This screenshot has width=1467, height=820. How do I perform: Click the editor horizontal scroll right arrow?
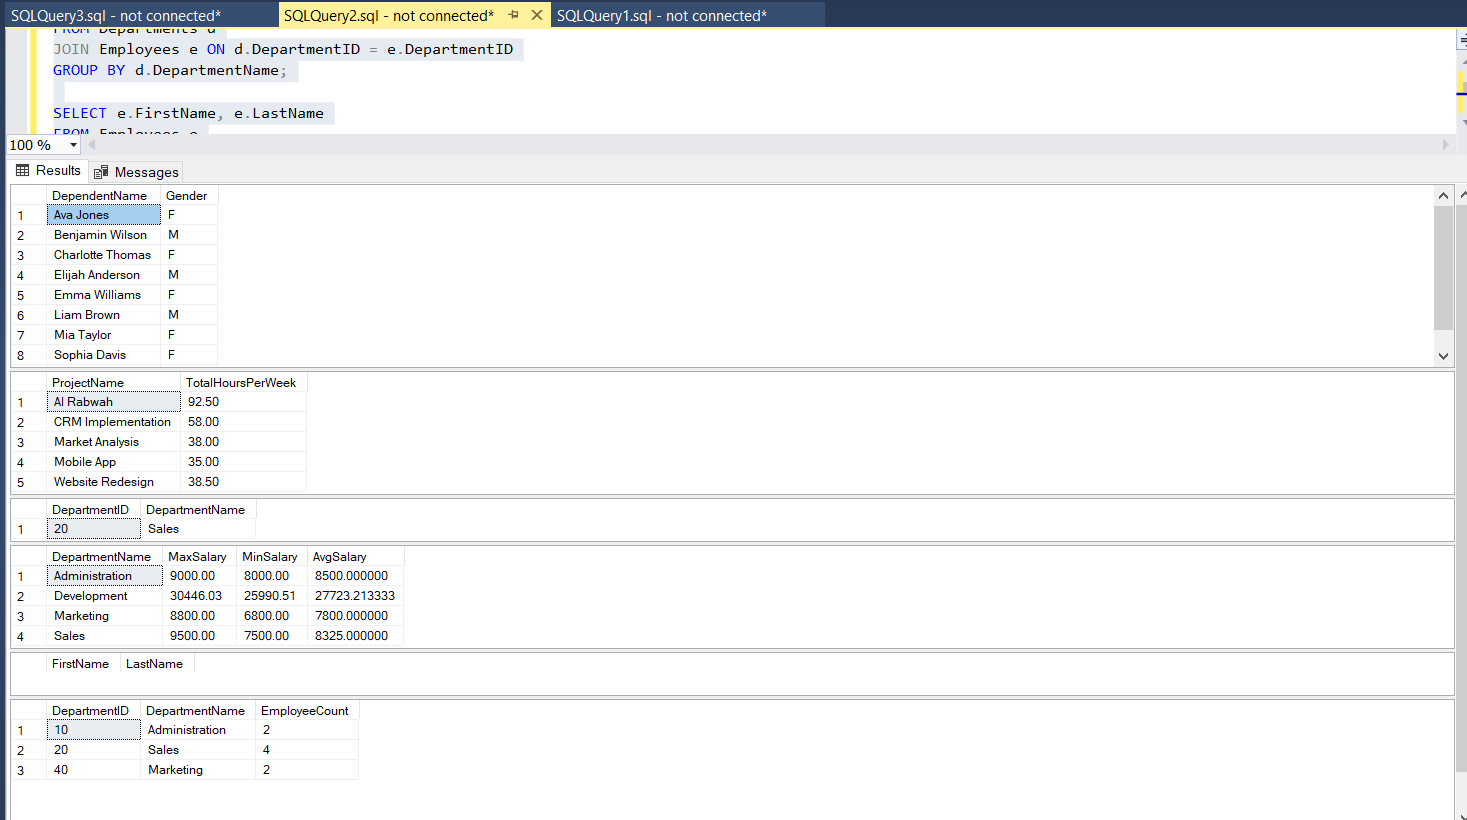pos(1445,145)
